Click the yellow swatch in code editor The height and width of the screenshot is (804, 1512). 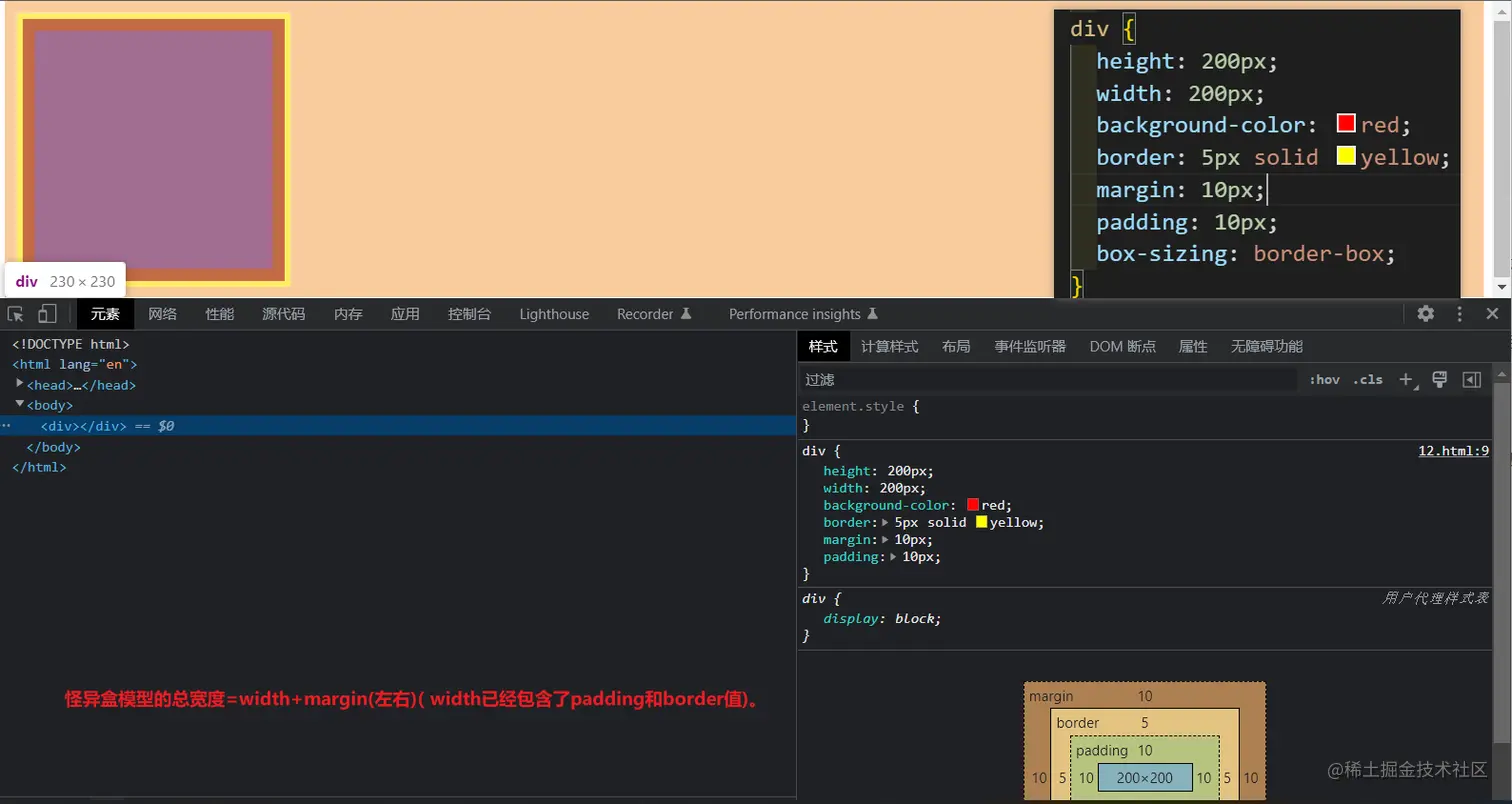click(x=1346, y=156)
